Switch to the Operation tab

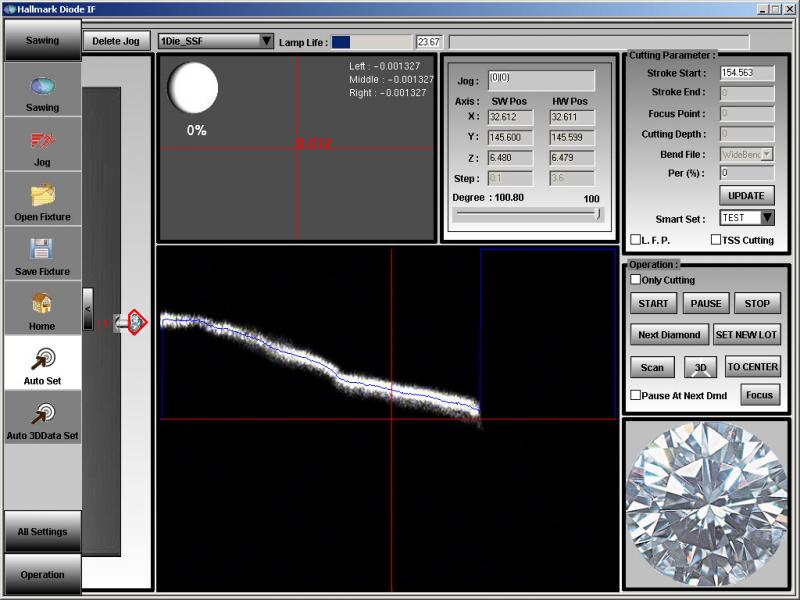42,575
